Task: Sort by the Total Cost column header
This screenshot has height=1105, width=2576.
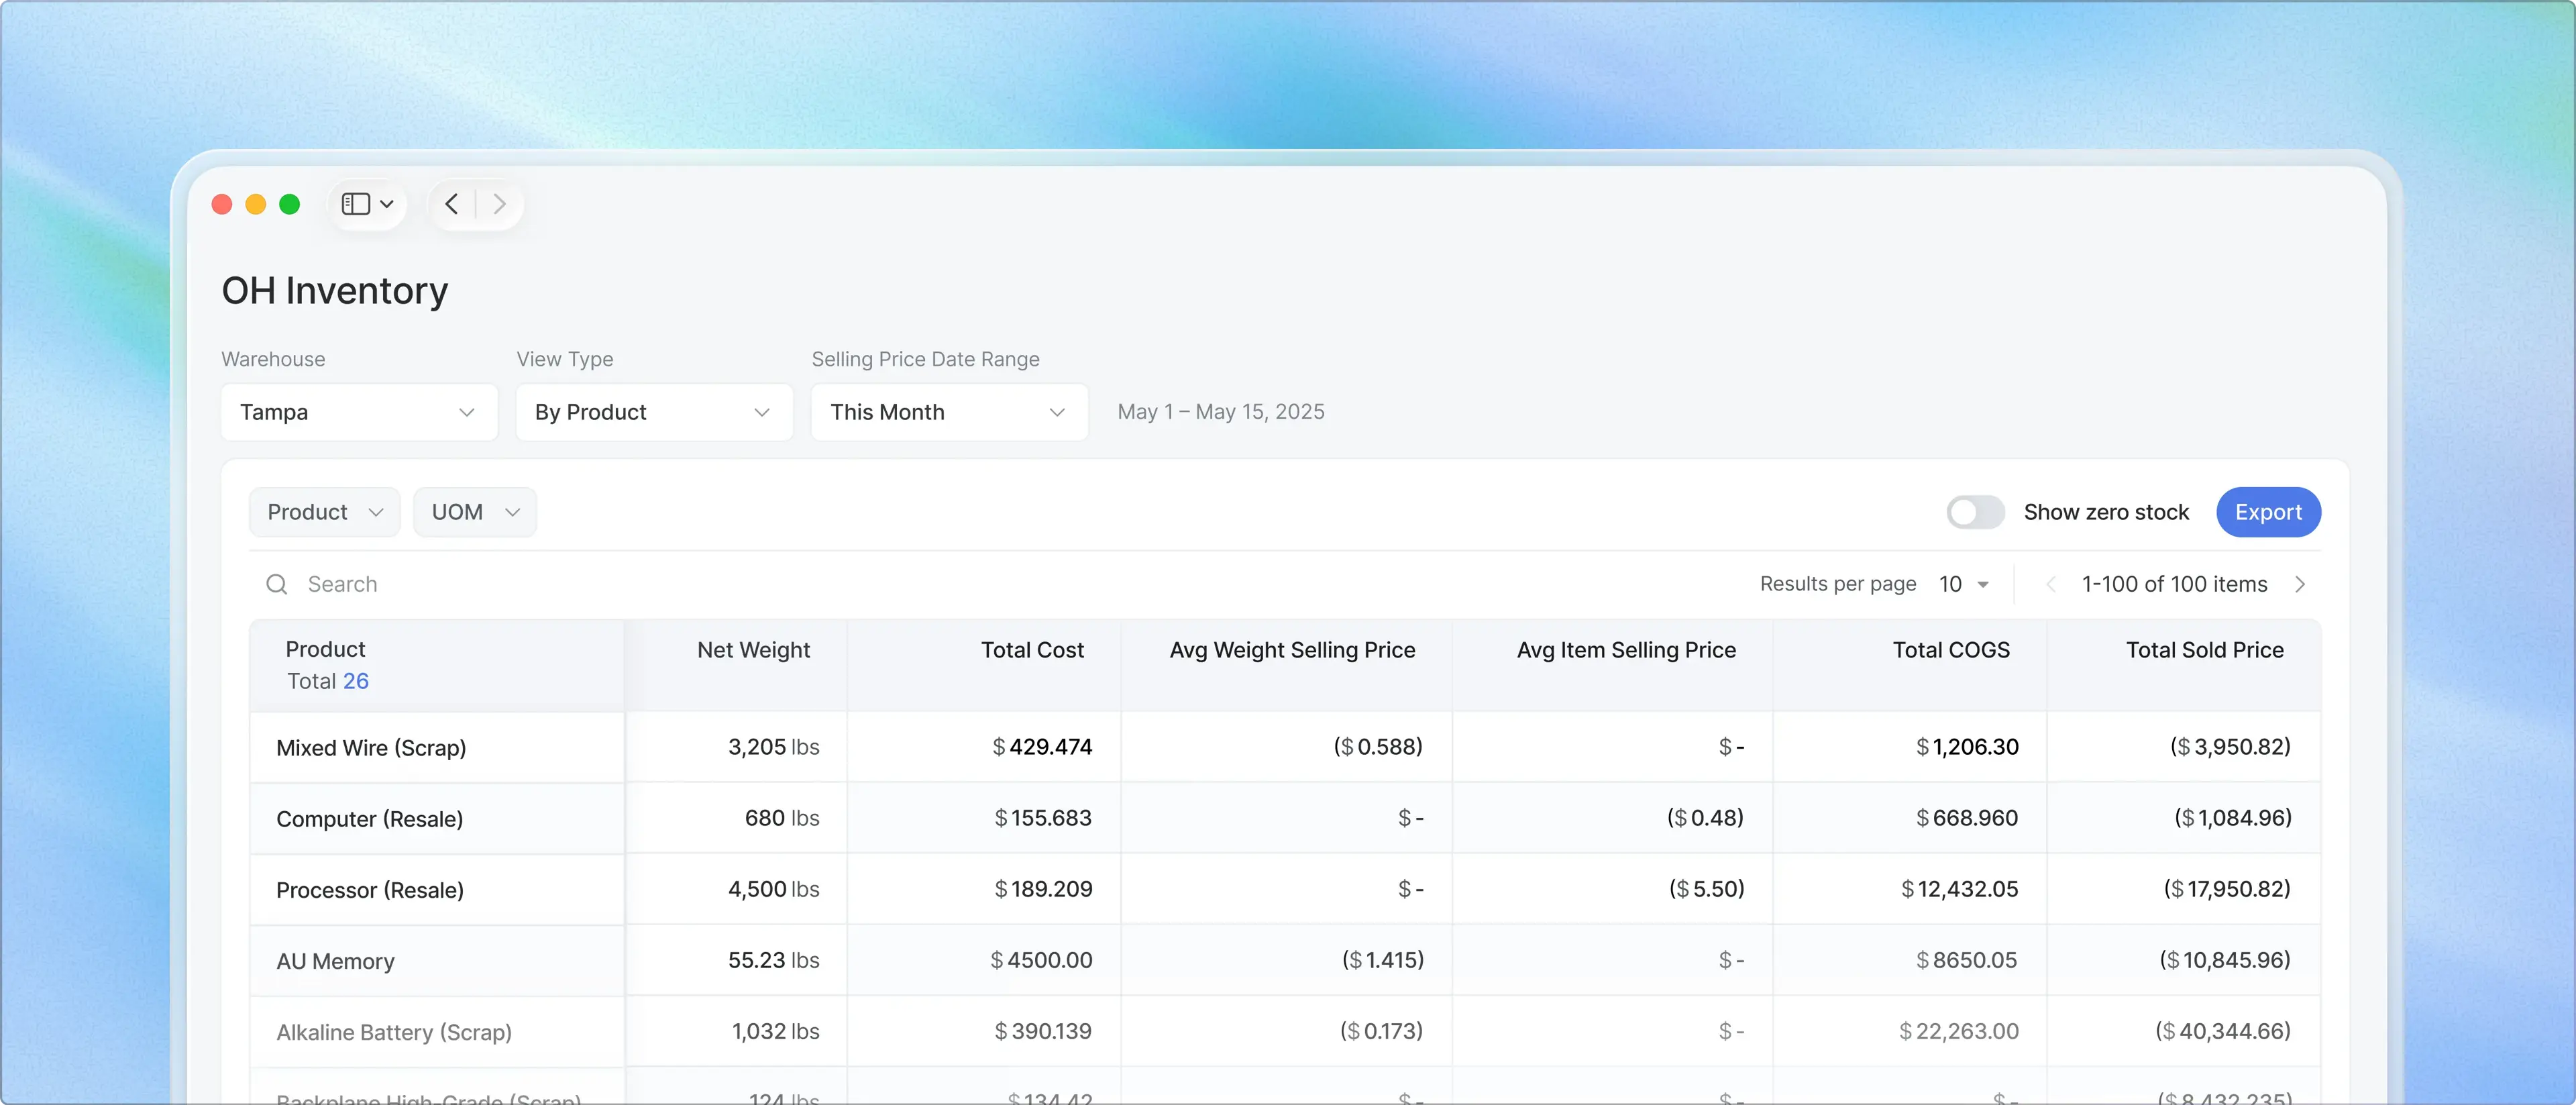Action: click(1032, 650)
